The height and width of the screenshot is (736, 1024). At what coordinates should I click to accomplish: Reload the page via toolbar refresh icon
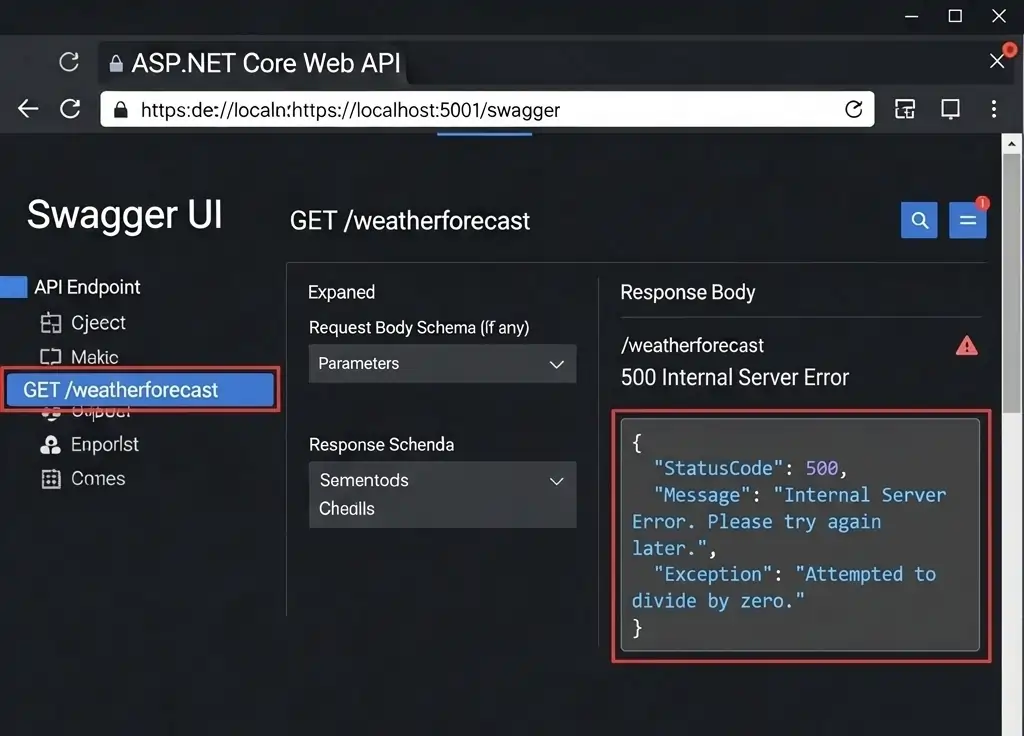[70, 108]
